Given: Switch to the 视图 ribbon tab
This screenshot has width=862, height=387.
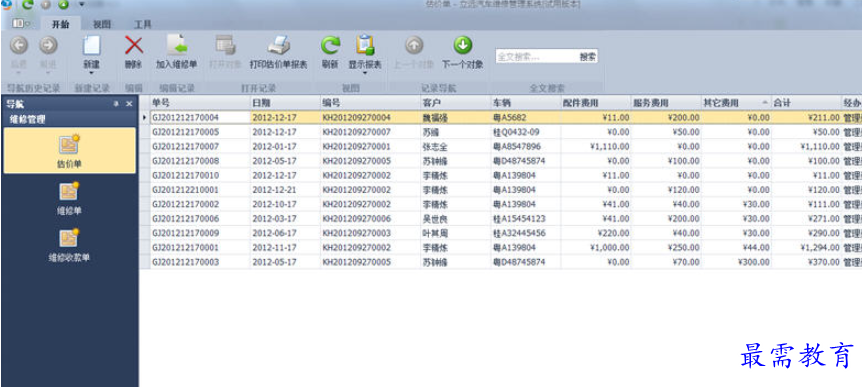Looking at the screenshot, I should 102,24.
